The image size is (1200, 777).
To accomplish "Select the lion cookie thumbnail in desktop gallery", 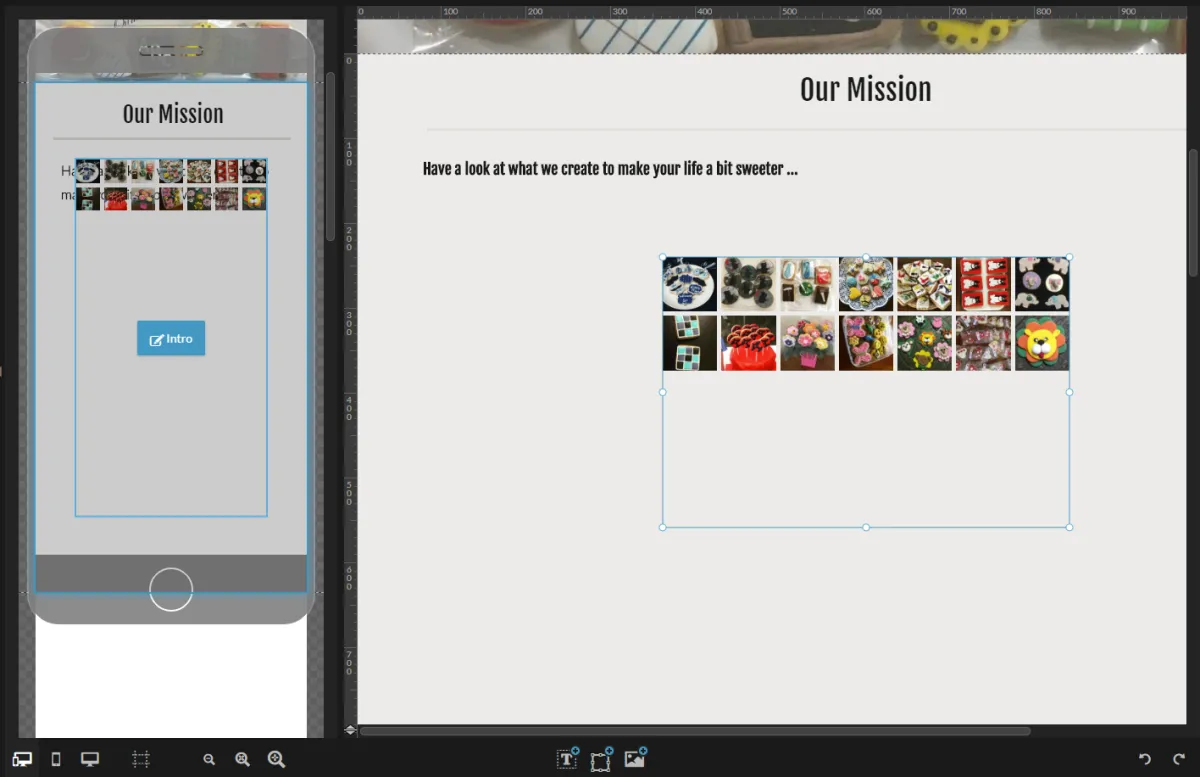I will tap(1042, 343).
